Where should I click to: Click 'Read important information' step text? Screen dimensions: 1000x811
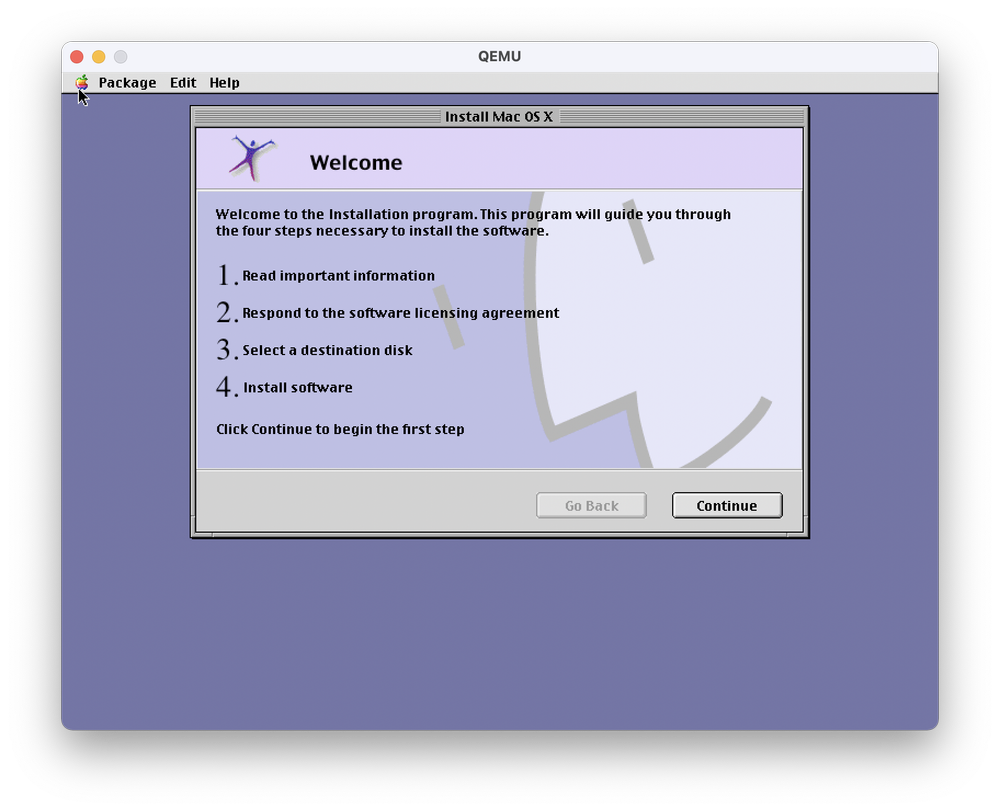coord(339,275)
